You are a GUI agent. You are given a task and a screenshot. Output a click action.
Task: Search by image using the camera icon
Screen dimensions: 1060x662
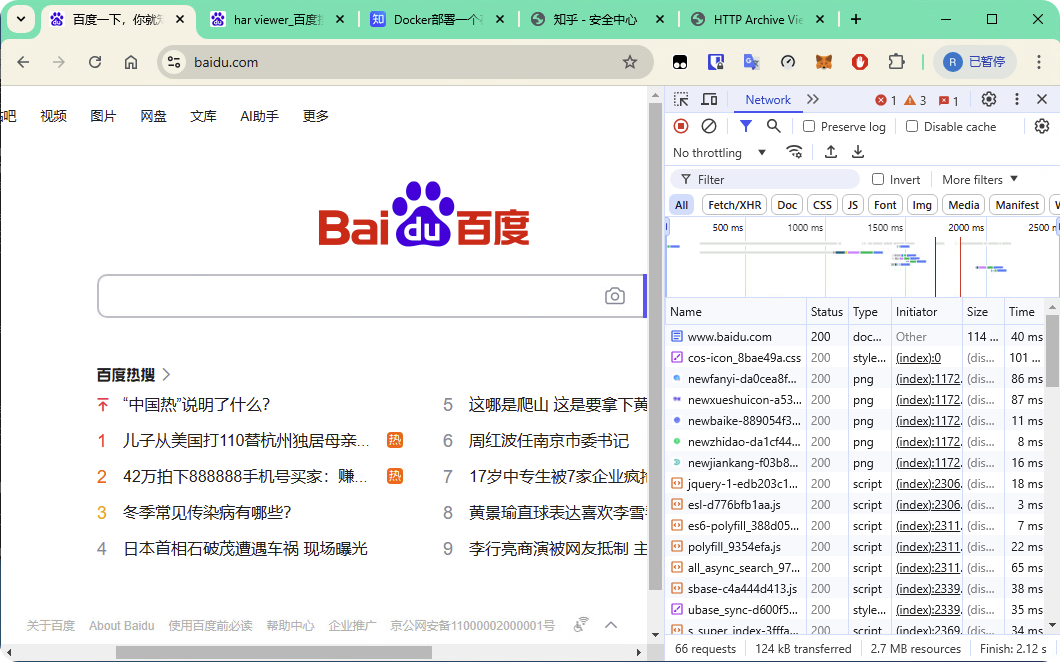point(615,296)
